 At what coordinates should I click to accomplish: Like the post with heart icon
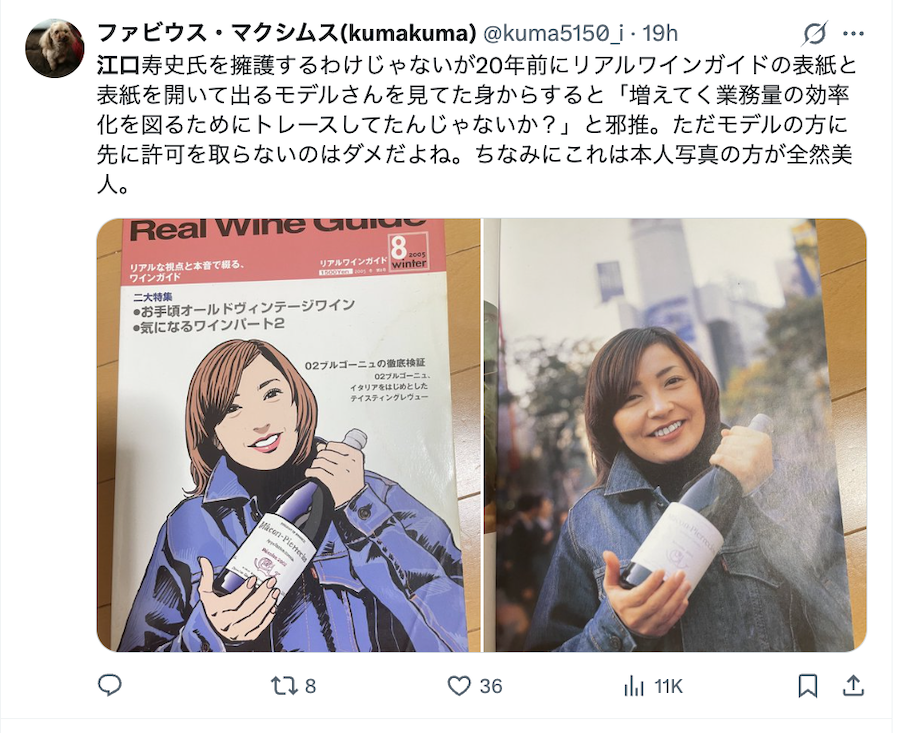459,686
